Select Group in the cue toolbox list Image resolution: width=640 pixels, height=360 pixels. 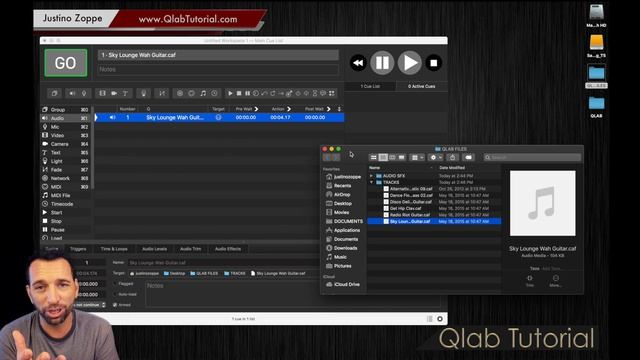[65, 109]
